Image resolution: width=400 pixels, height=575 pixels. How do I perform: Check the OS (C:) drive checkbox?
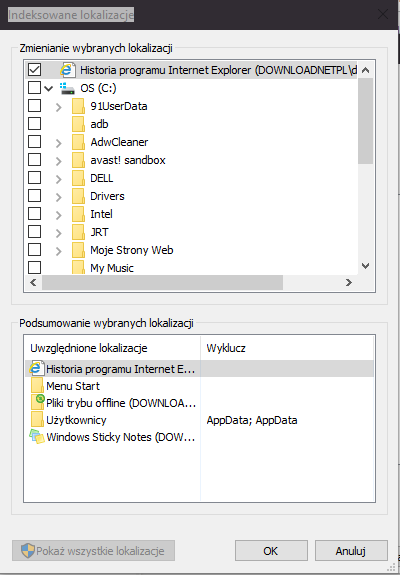(34, 88)
